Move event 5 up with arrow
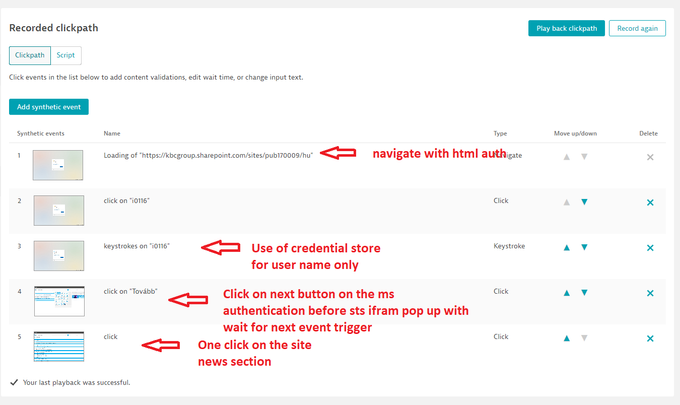Image resolution: width=680 pixels, height=405 pixels. (x=567, y=338)
